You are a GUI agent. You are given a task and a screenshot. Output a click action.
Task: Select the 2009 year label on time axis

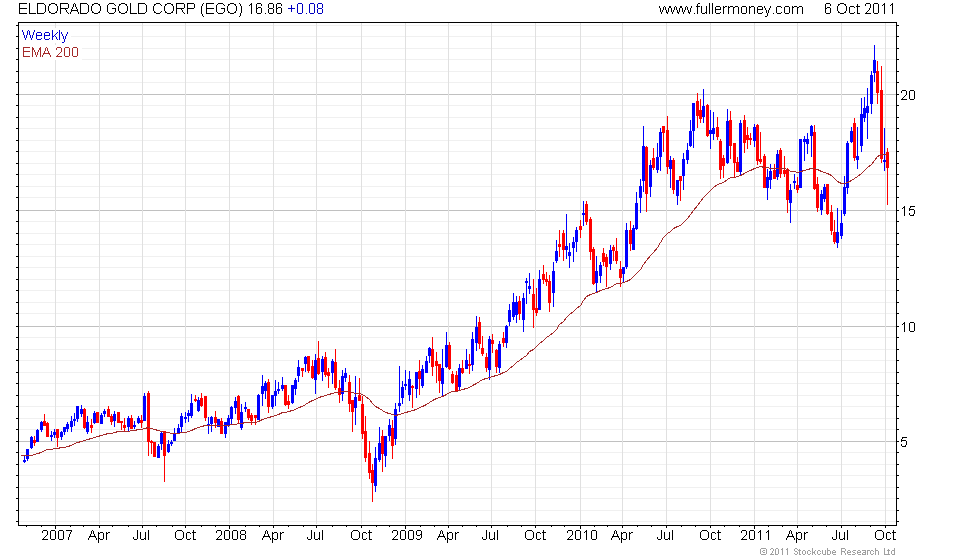pos(407,535)
